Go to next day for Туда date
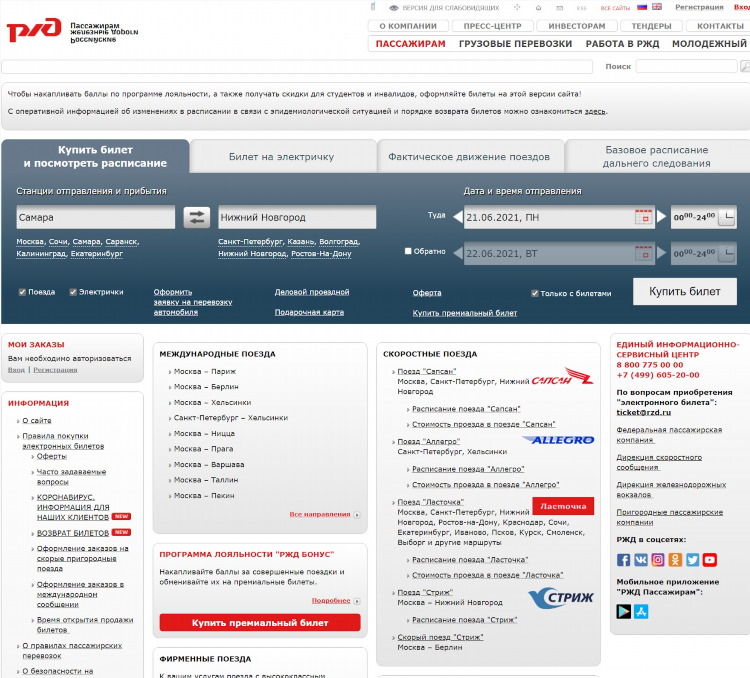The image size is (750, 678). 662,217
